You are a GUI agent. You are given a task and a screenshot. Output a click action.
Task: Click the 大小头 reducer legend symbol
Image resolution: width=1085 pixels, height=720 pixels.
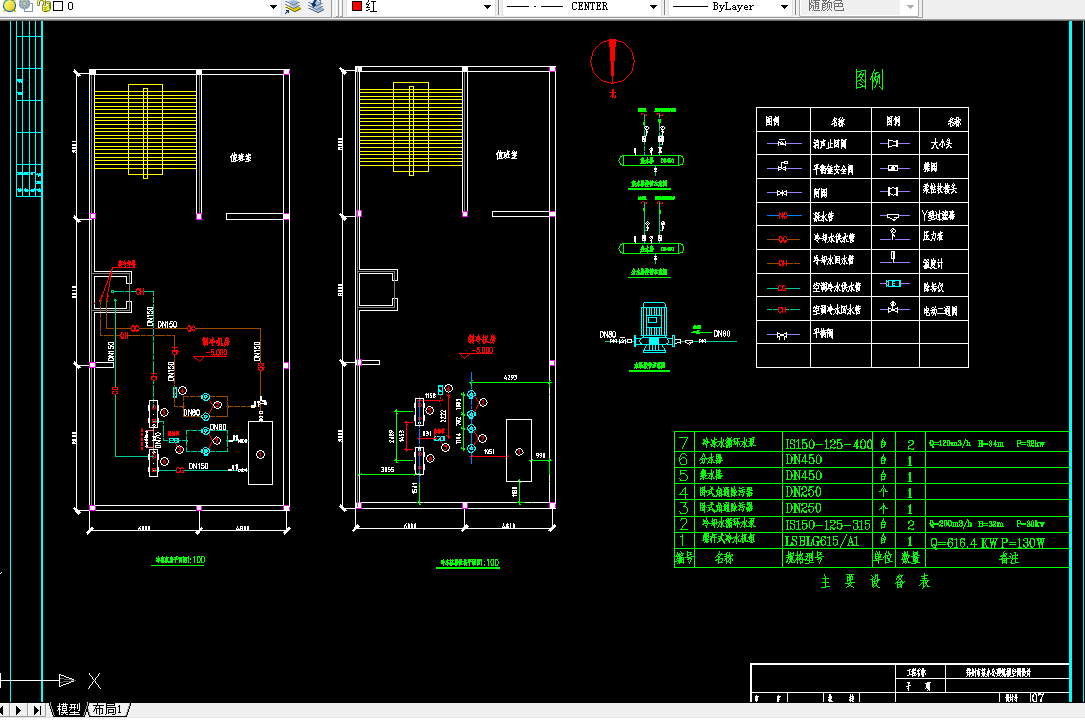pos(893,143)
